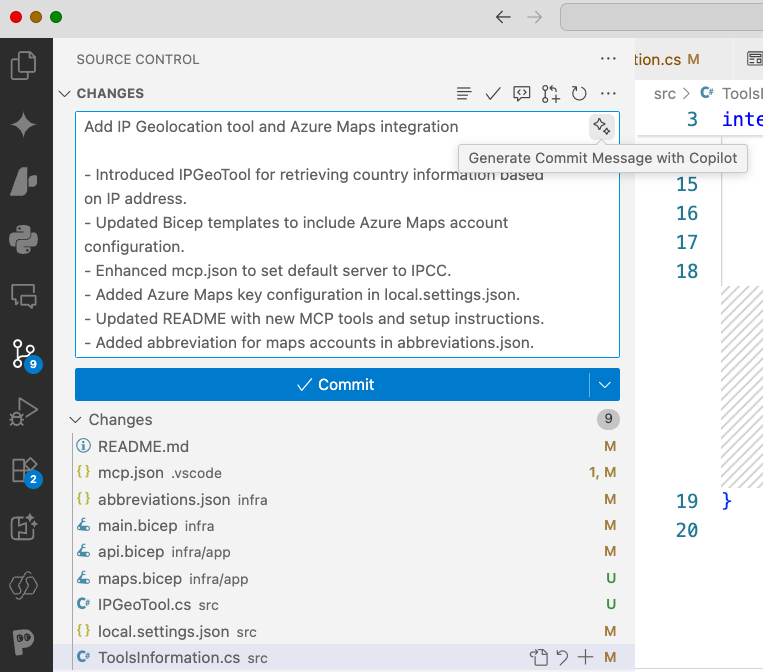Click into the commit message text box
Screen dimensions: 763x672
(347, 235)
